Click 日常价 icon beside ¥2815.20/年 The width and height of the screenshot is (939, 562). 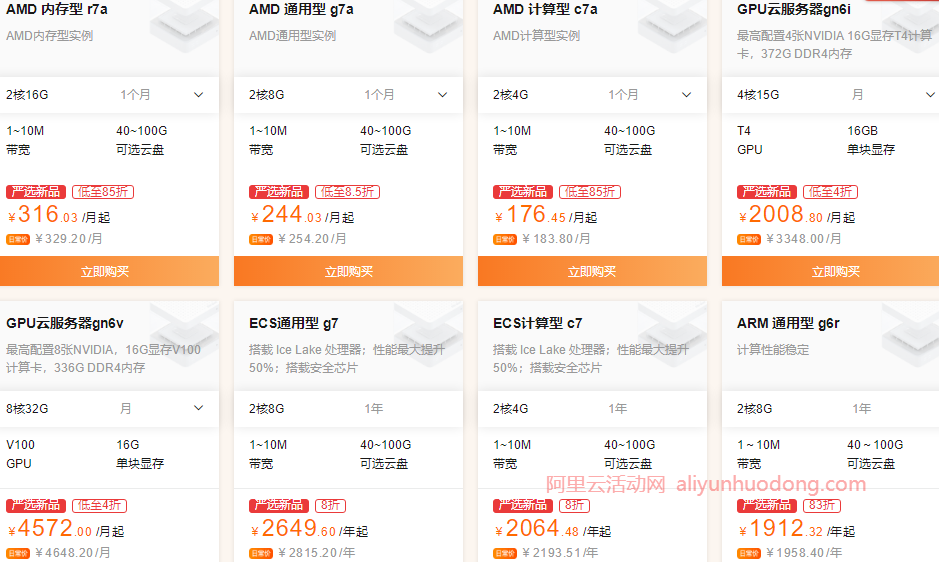pos(261,553)
